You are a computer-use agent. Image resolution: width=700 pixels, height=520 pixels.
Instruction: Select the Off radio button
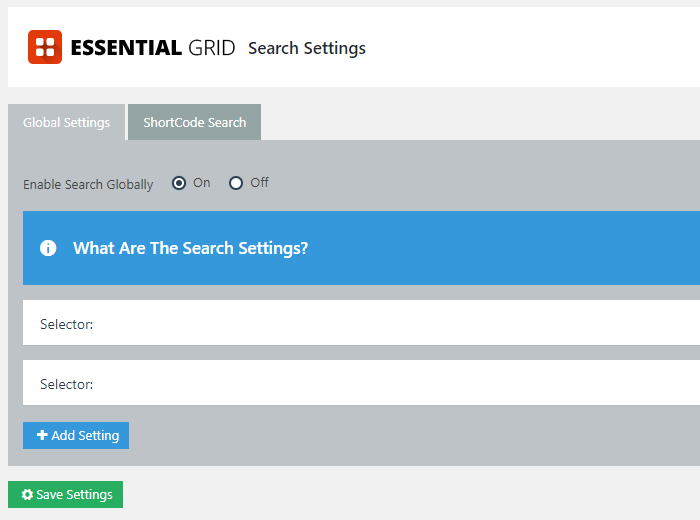236,183
